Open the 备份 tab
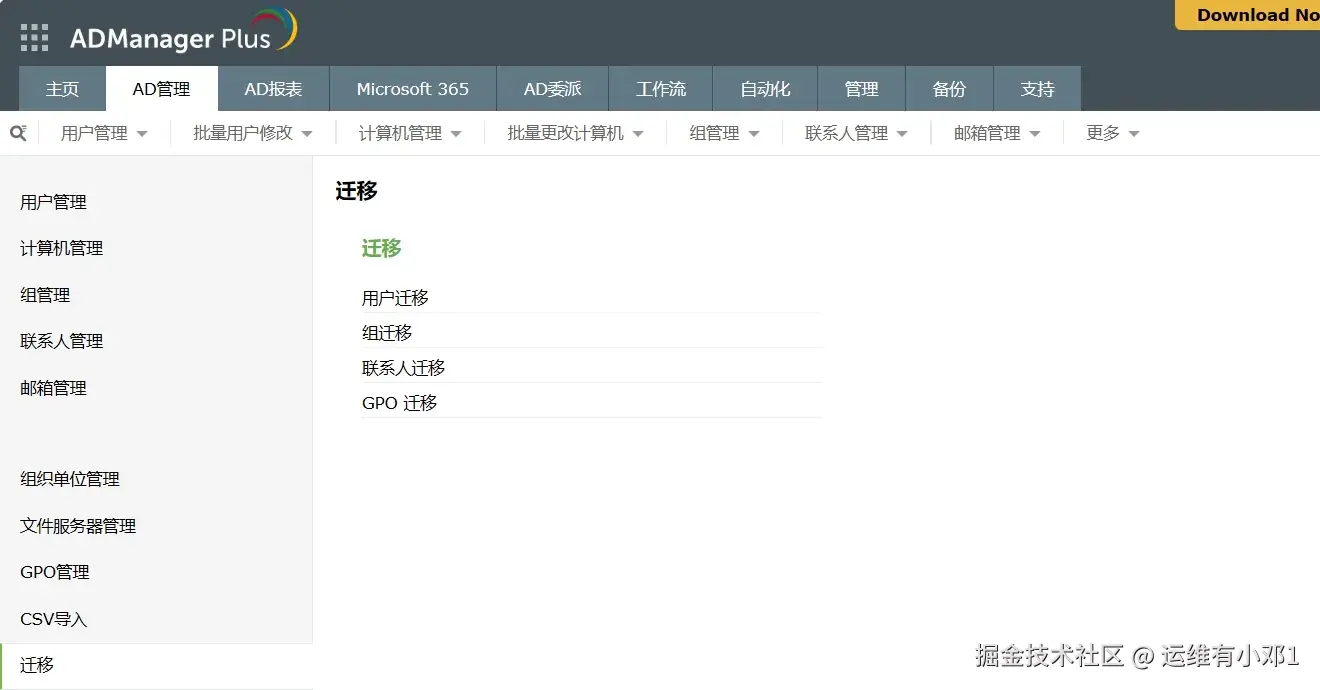The height and width of the screenshot is (690, 1320). [x=948, y=88]
